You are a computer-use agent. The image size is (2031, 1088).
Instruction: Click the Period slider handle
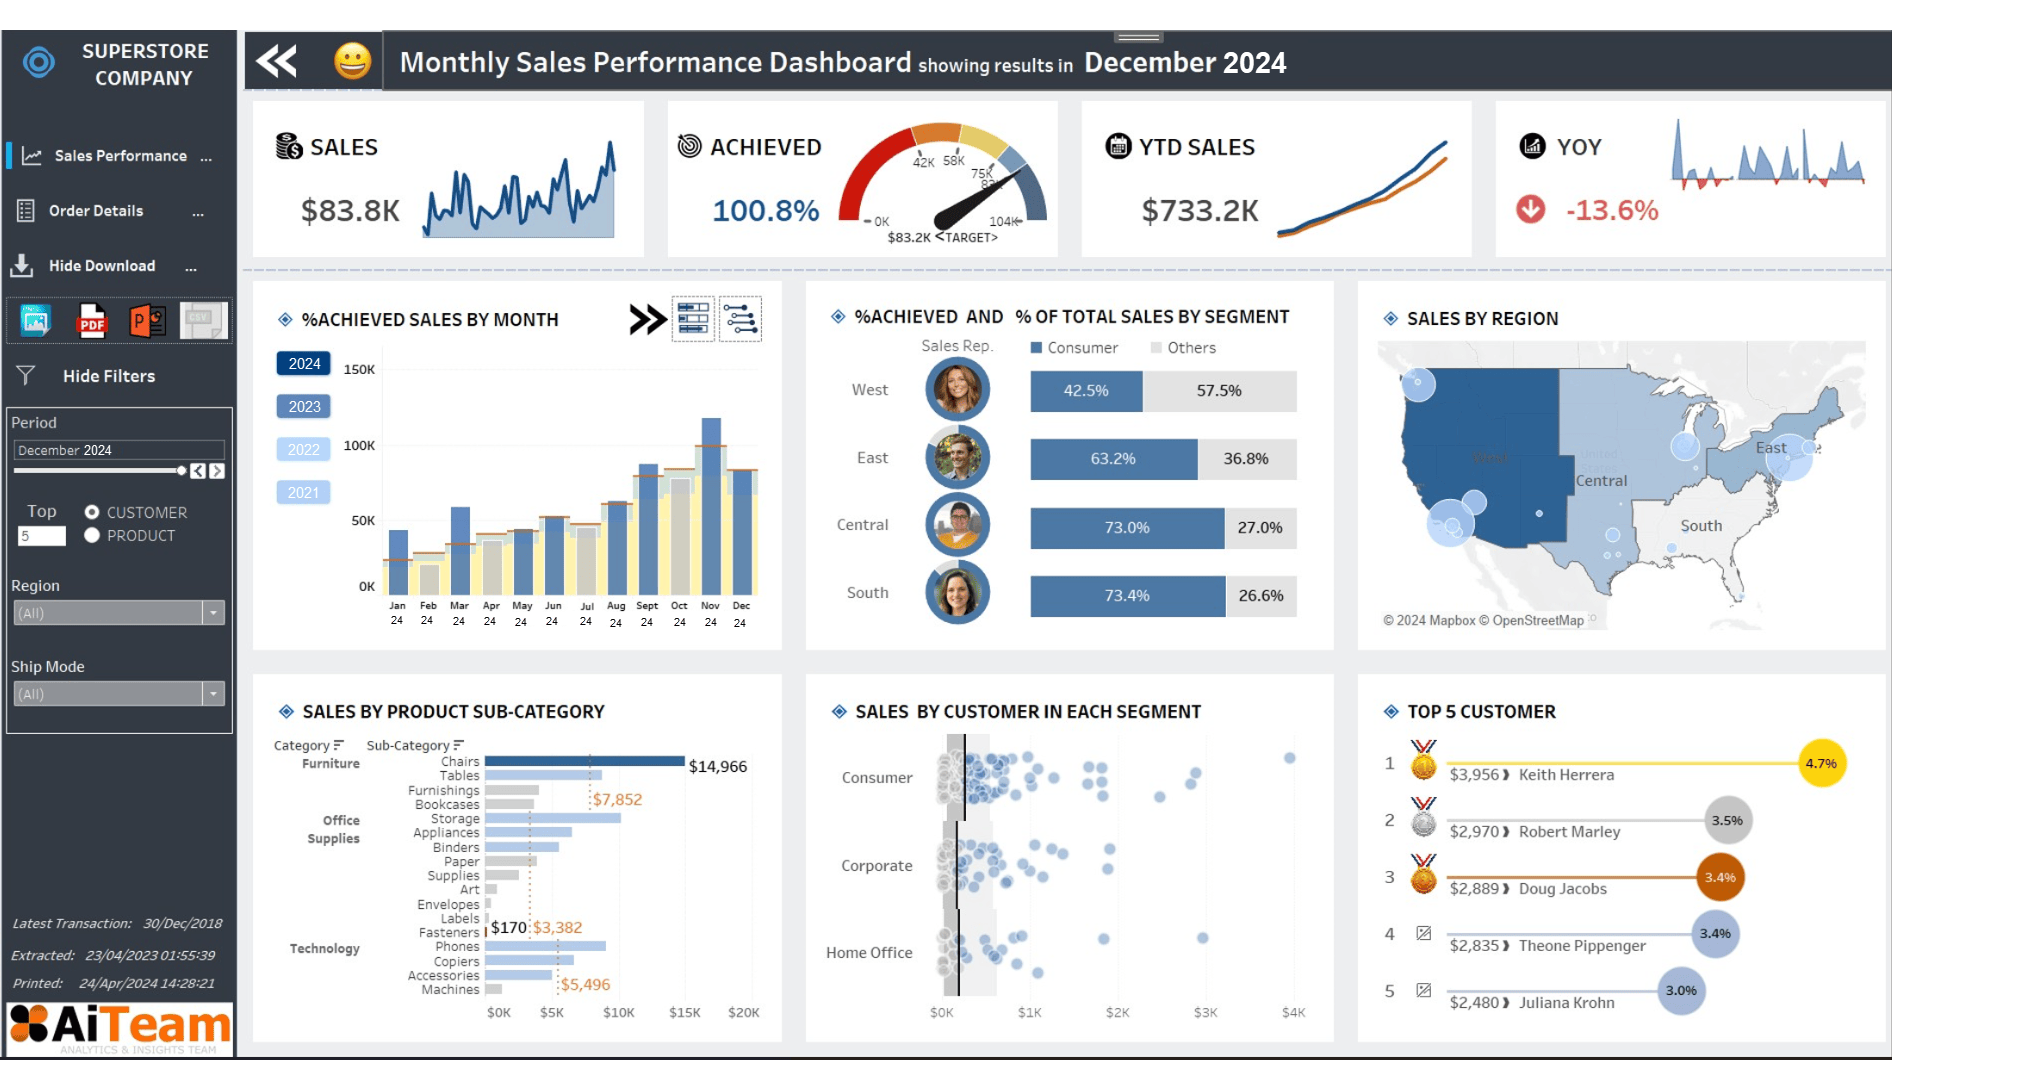click(181, 470)
